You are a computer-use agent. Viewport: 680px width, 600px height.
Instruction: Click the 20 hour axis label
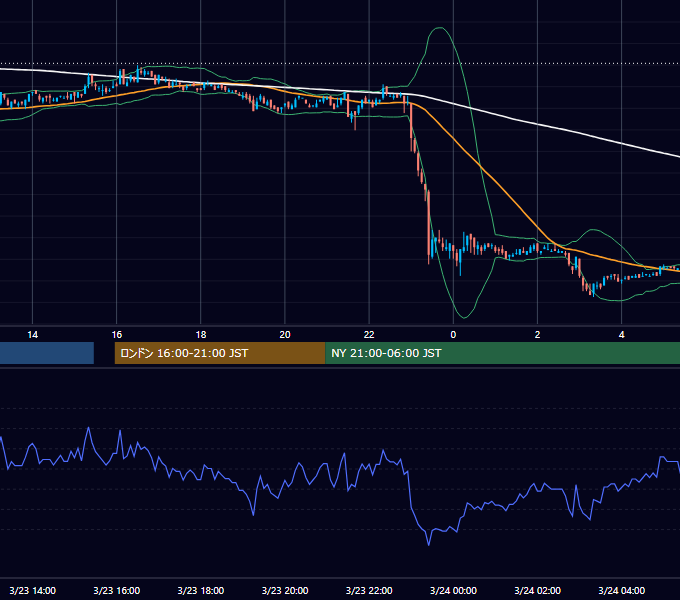285,335
